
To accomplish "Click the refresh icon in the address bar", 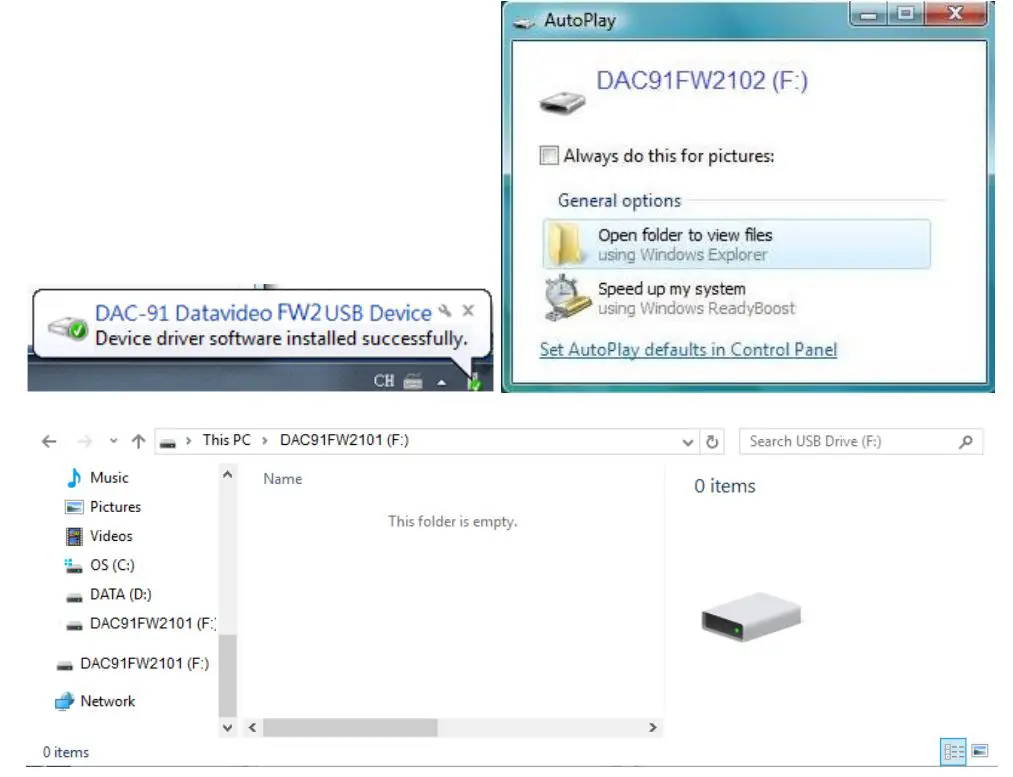I will point(709,441).
